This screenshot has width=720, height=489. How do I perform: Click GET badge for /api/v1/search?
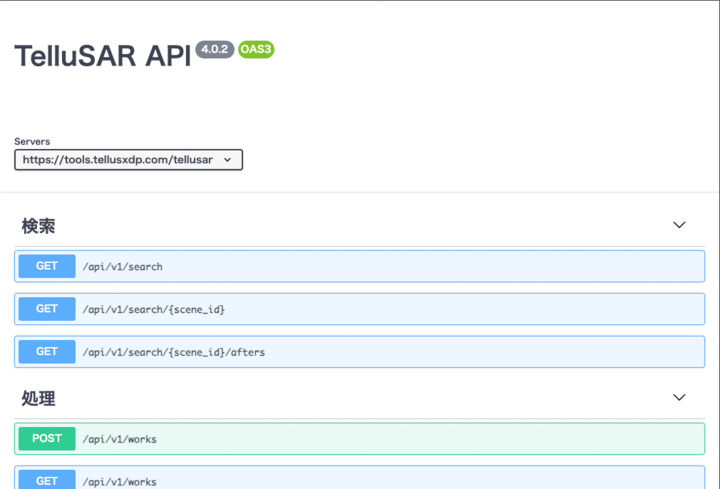[47, 267]
